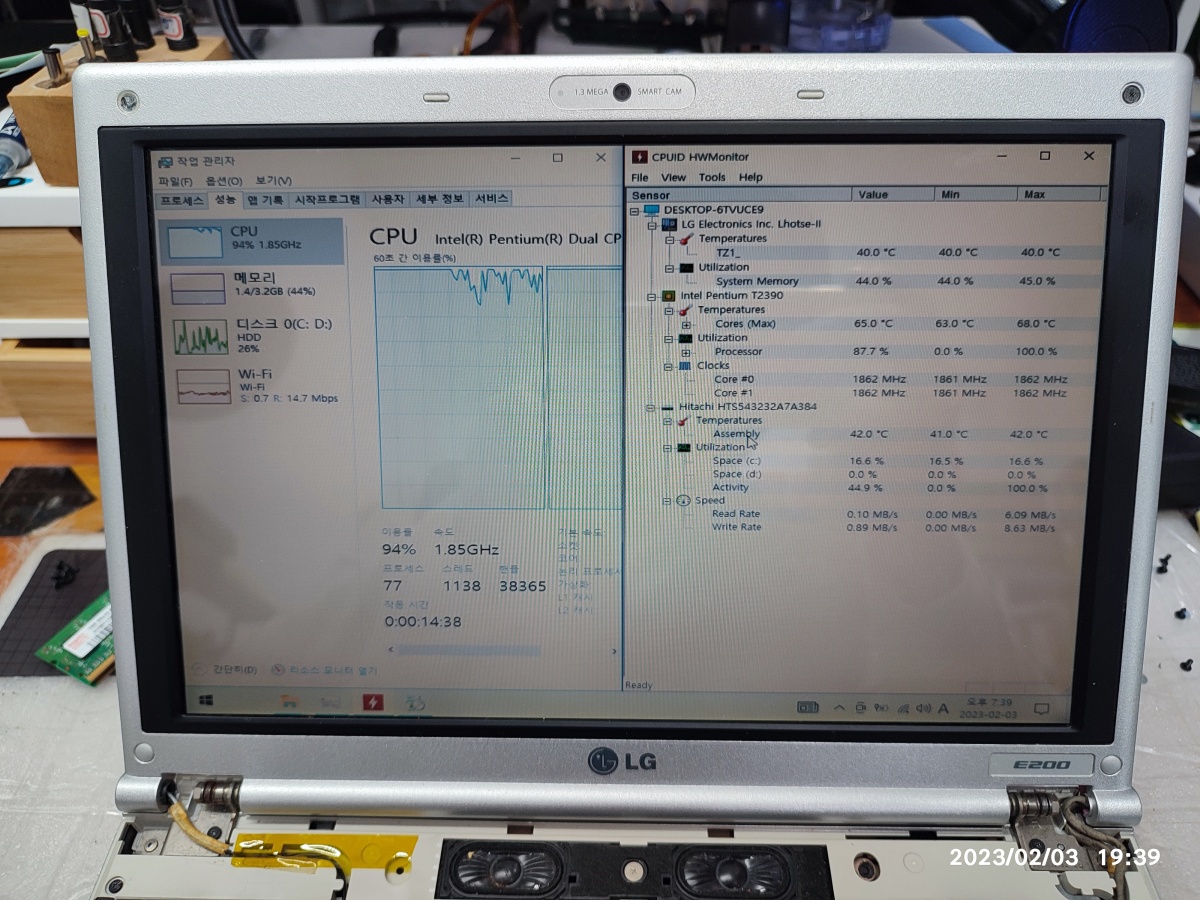Switch to the 세부 정보 tab

point(440,199)
